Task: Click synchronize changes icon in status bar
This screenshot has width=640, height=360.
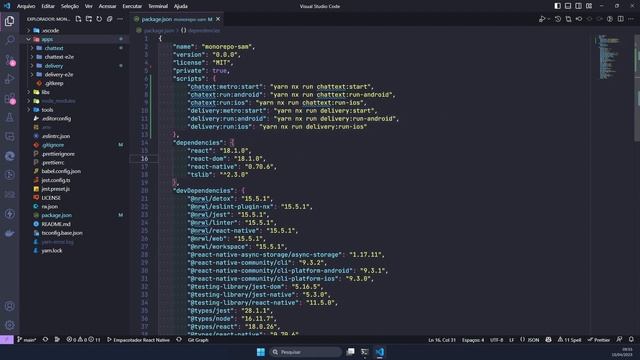Action: [x=45, y=340]
